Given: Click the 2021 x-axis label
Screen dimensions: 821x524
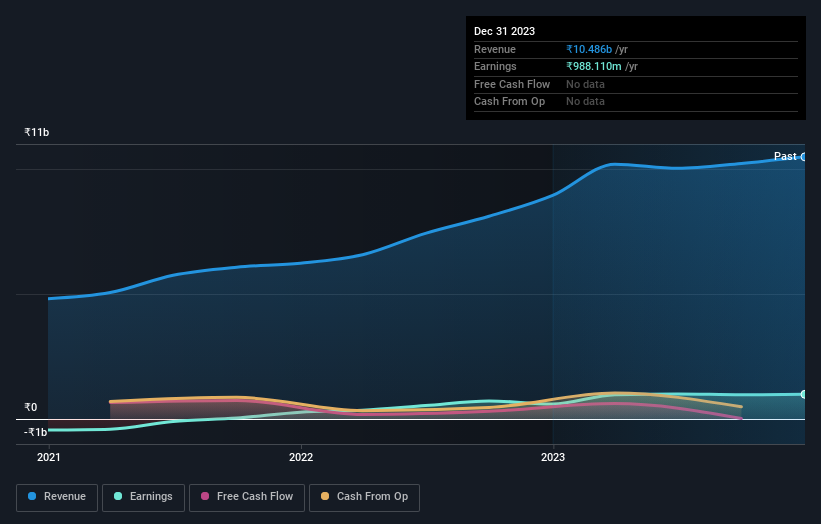Looking at the screenshot, I should point(49,457).
